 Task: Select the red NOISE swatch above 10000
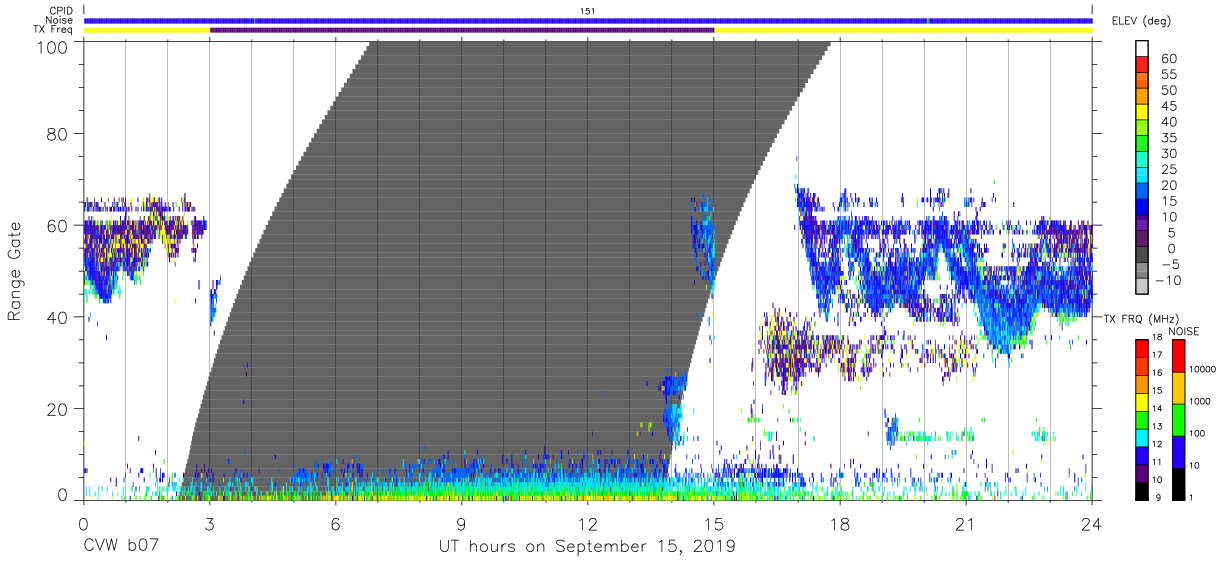1178,355
